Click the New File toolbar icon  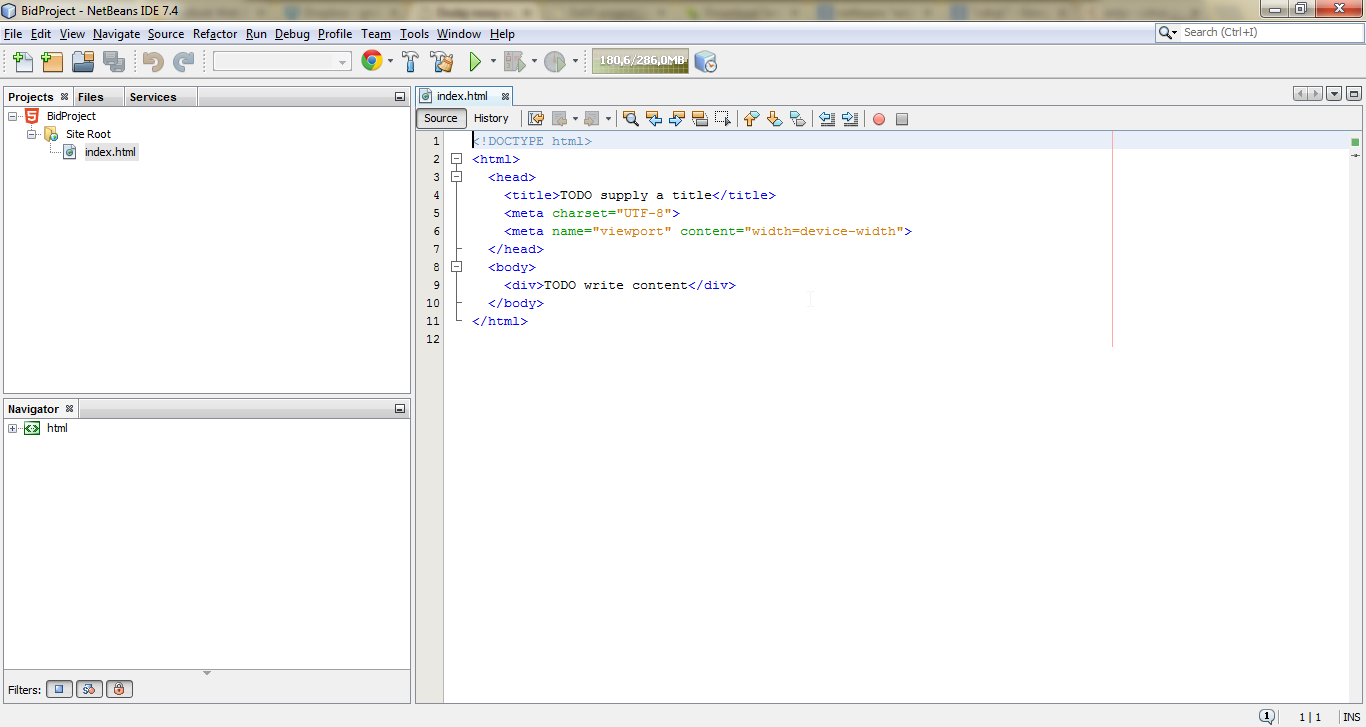(x=22, y=62)
